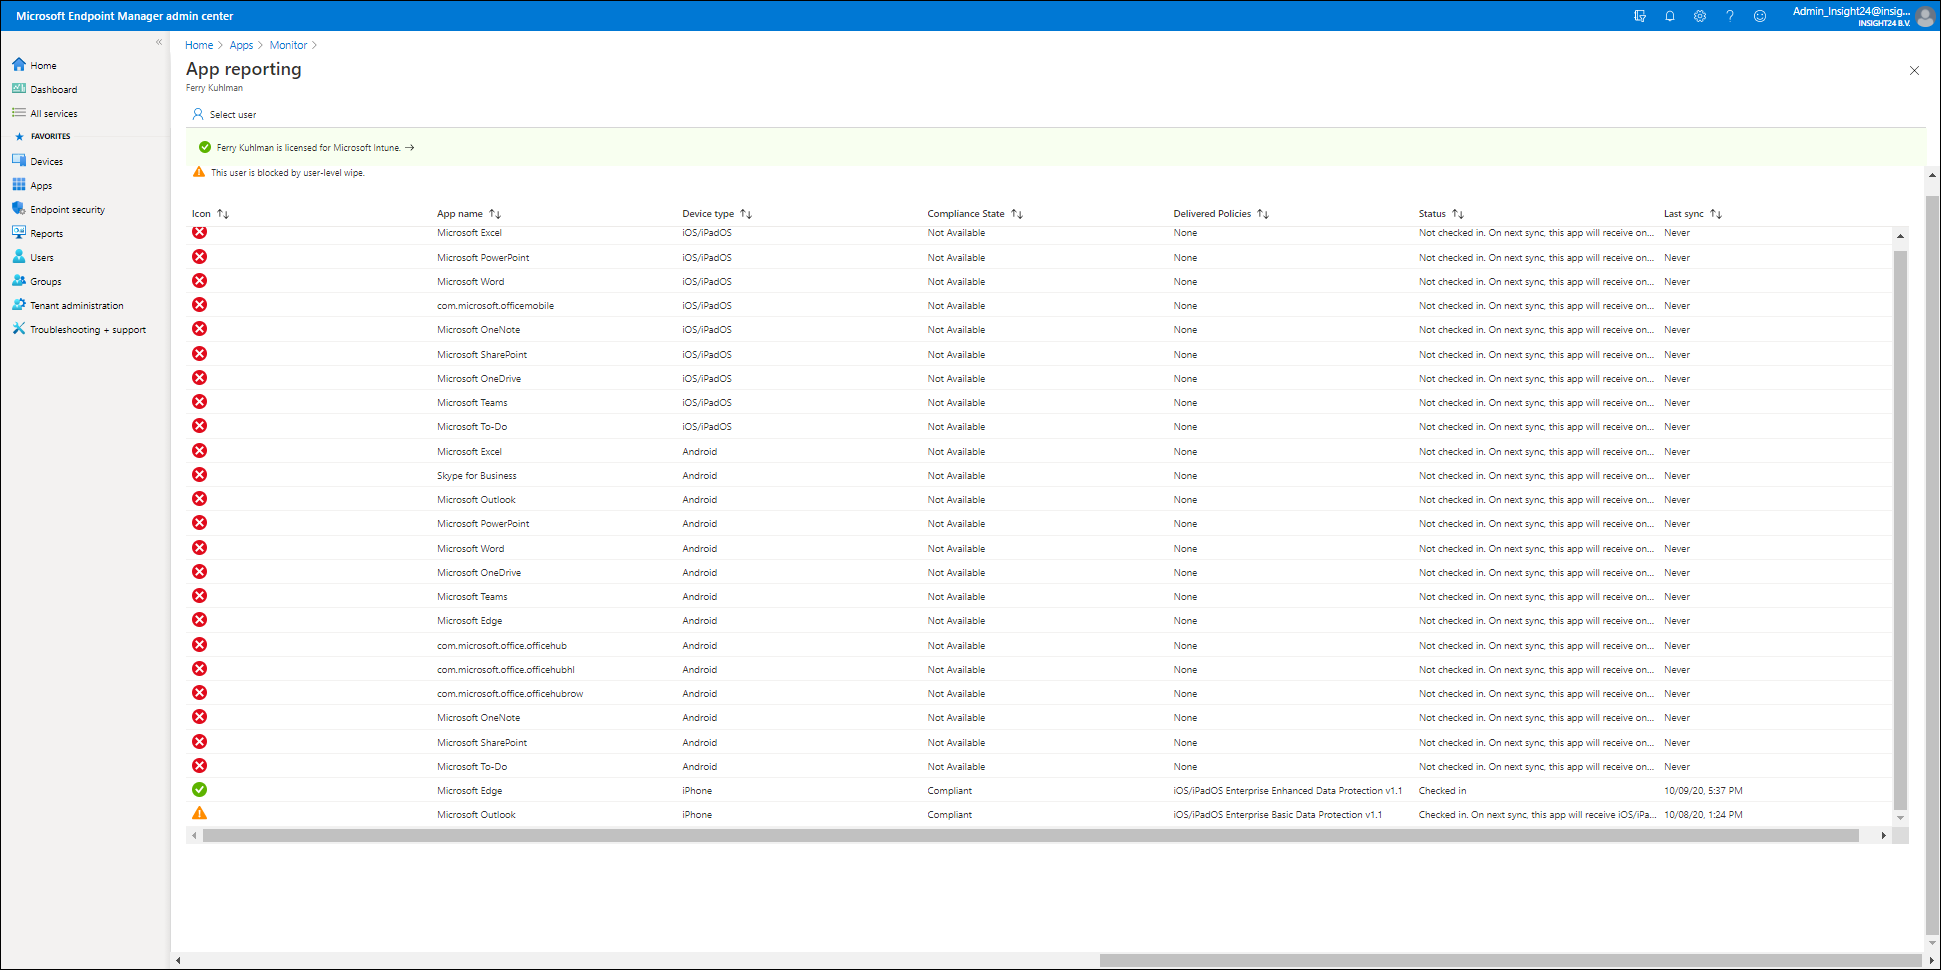This screenshot has width=1941, height=970.
Task: Open the Home icon in sidebar
Action: (19, 65)
